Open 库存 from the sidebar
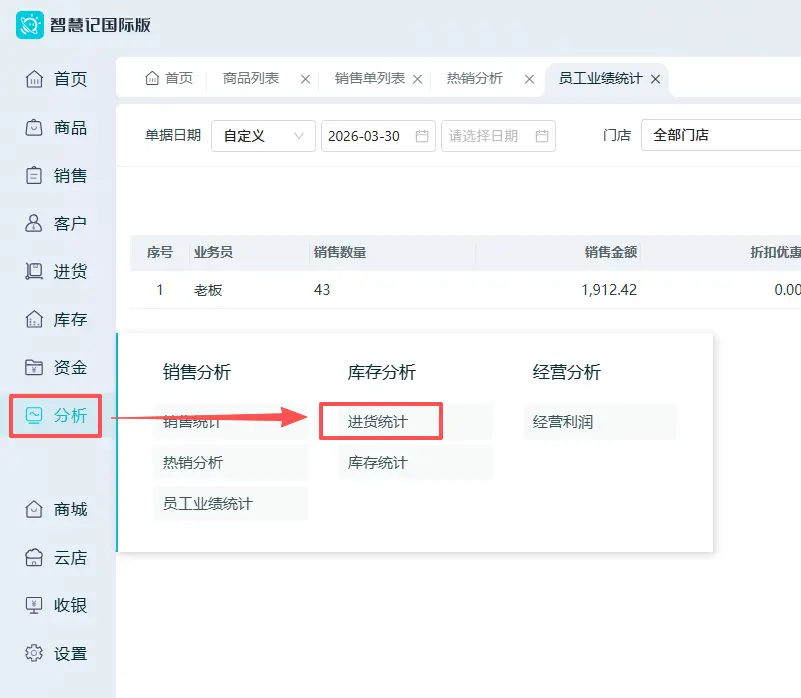 tap(56, 319)
